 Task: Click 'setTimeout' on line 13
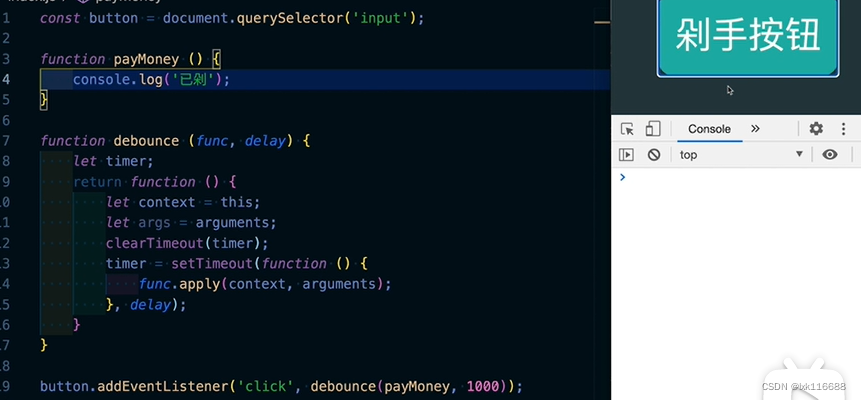212,264
